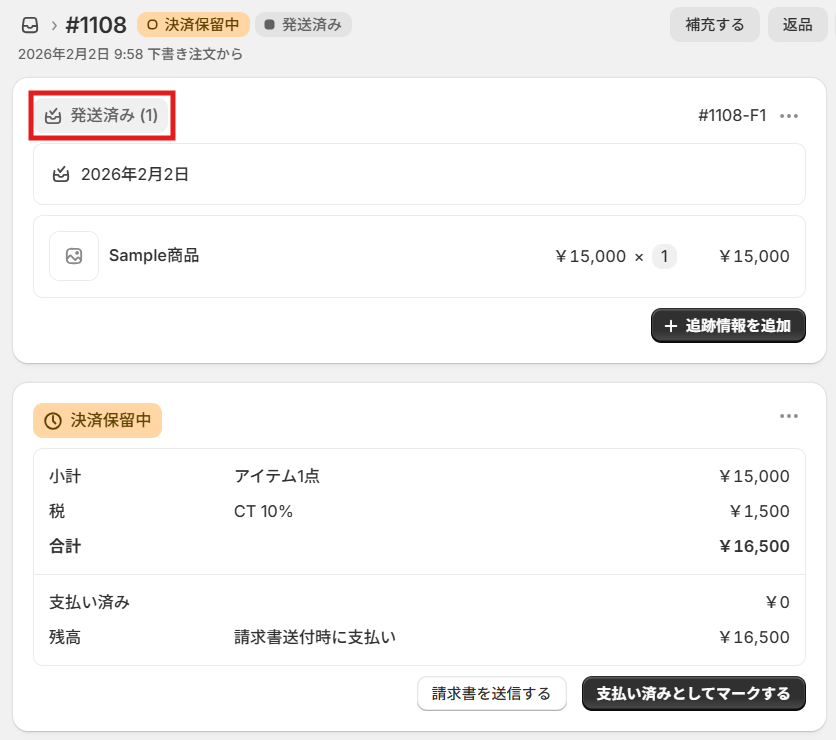This screenshot has height=740, width=836.
Task: Open the payment card three-dot menu
Action: [789, 416]
